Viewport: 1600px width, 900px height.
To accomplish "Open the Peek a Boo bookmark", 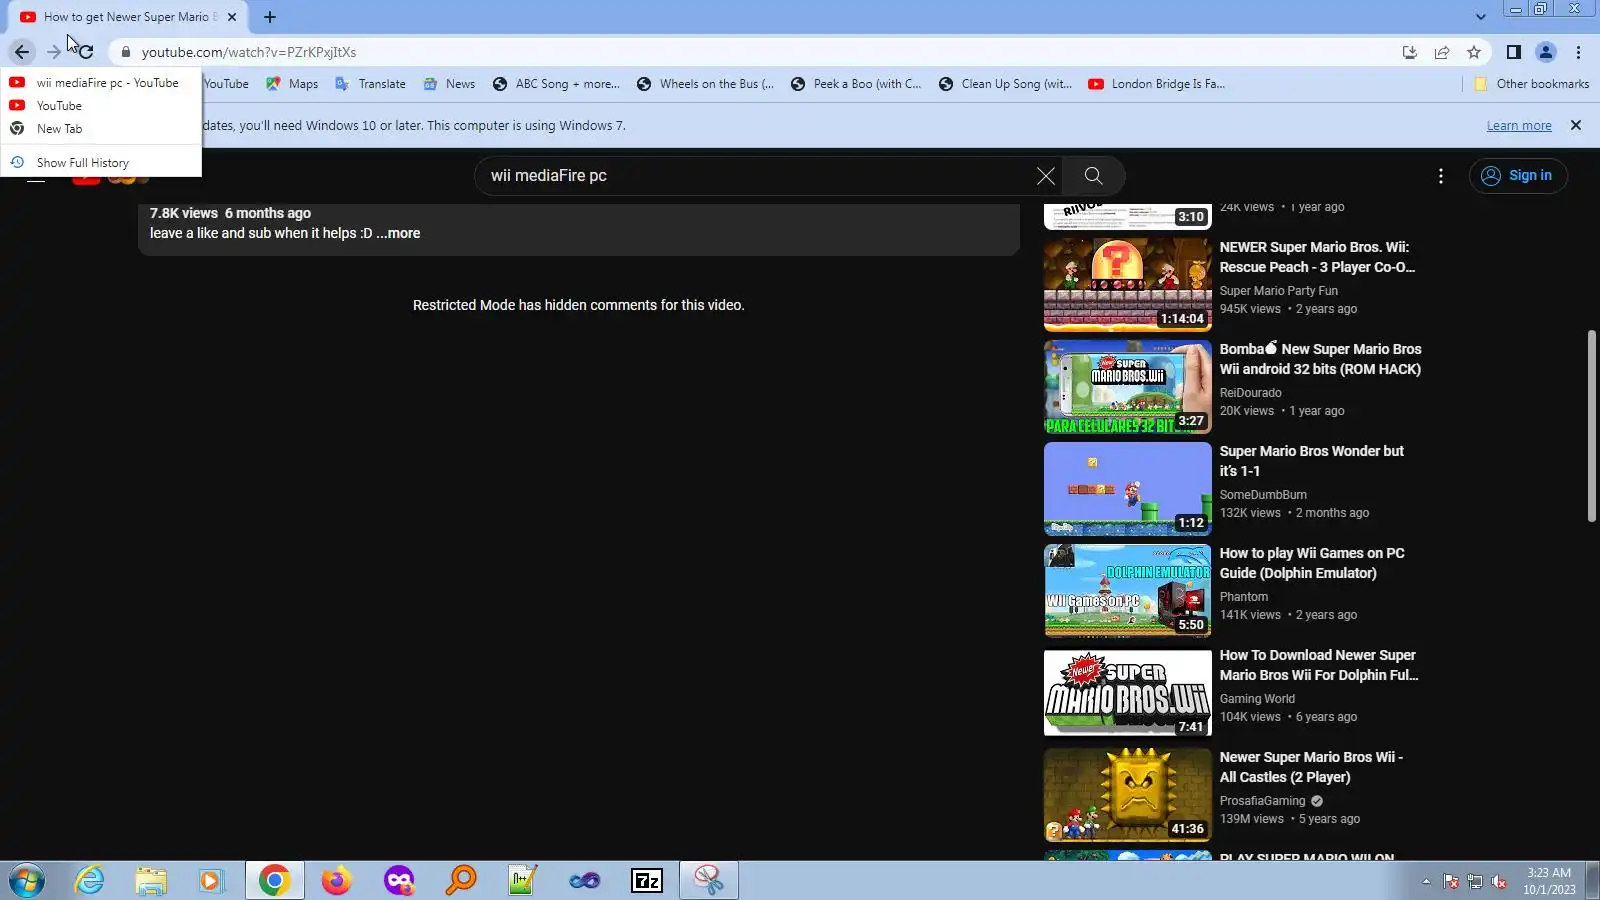I will (x=856, y=84).
